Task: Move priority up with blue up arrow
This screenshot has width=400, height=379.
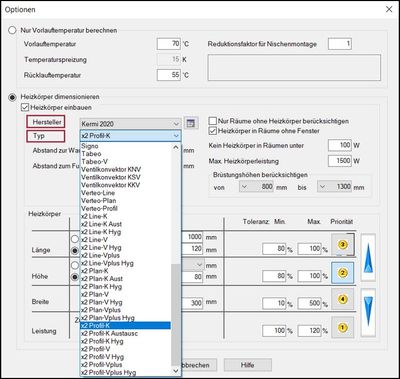Action: click(x=368, y=258)
